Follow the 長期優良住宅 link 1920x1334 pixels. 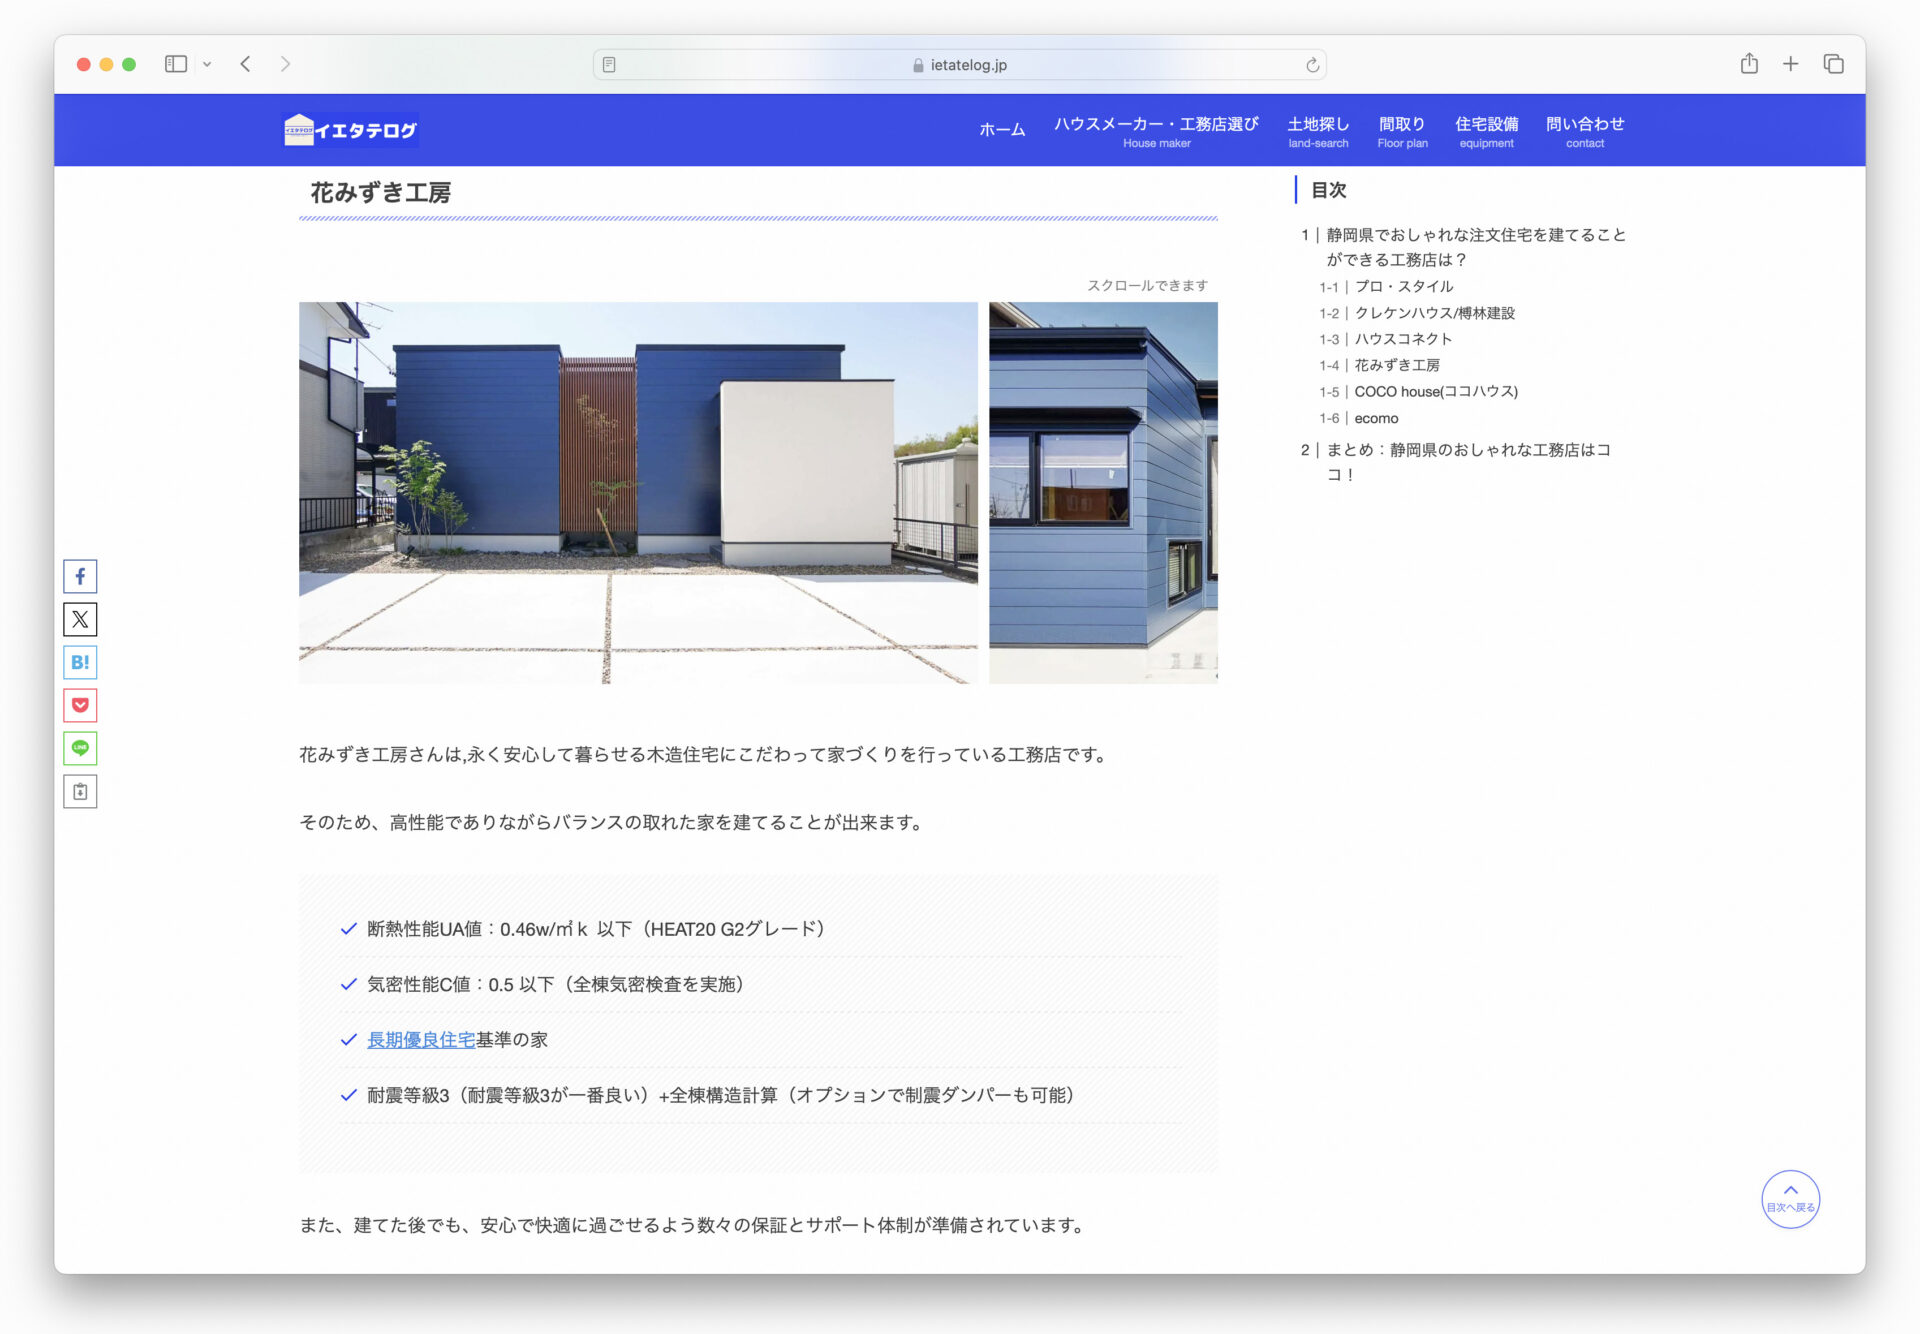pyautogui.click(x=421, y=1040)
